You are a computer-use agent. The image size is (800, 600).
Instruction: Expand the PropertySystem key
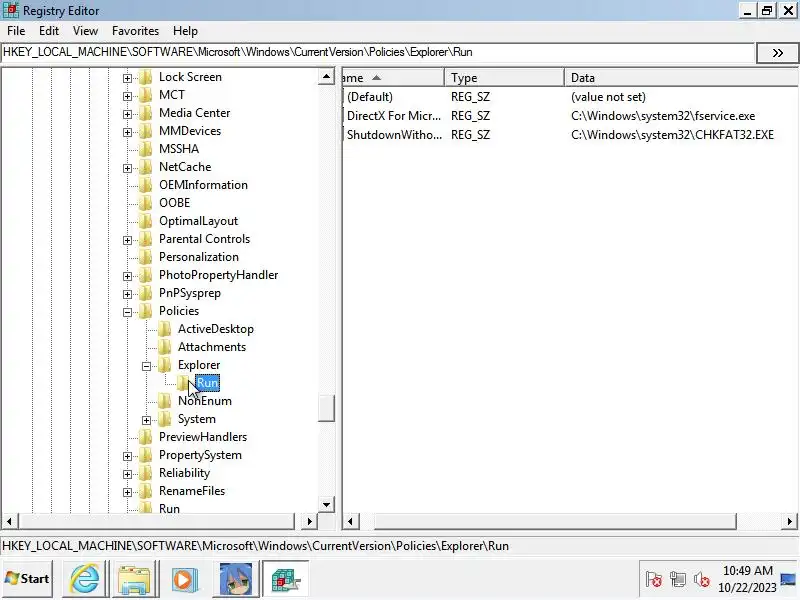click(x=128, y=456)
